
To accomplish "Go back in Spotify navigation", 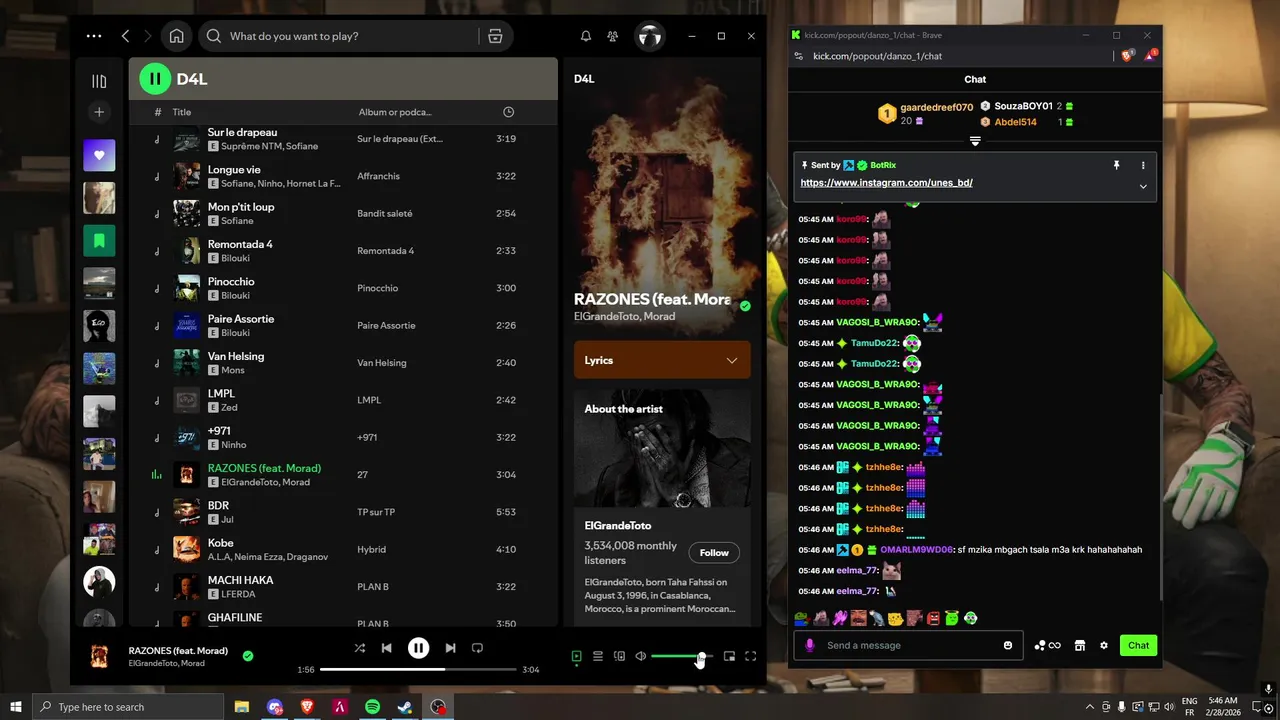I will pos(125,36).
